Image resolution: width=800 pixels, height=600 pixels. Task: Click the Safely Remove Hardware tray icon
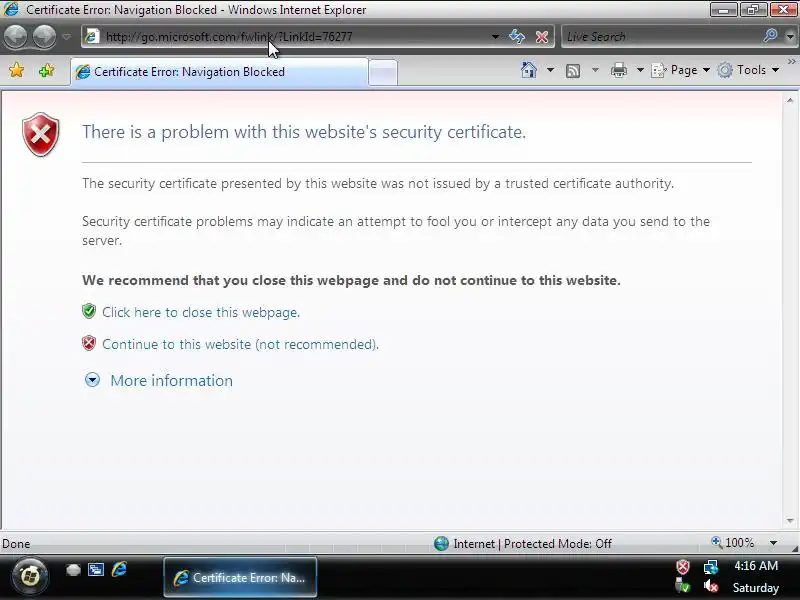(x=683, y=587)
